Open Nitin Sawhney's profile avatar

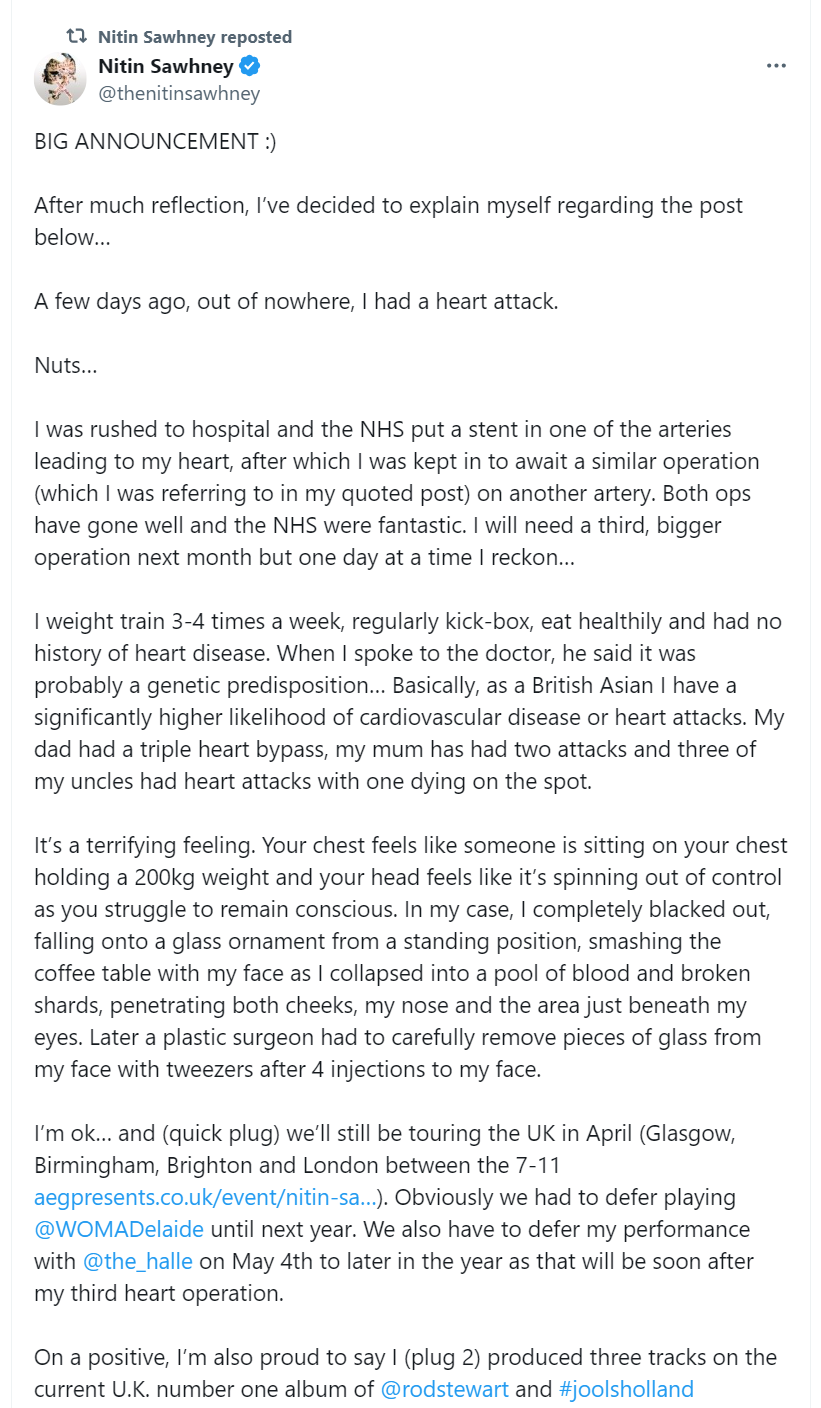[60, 79]
